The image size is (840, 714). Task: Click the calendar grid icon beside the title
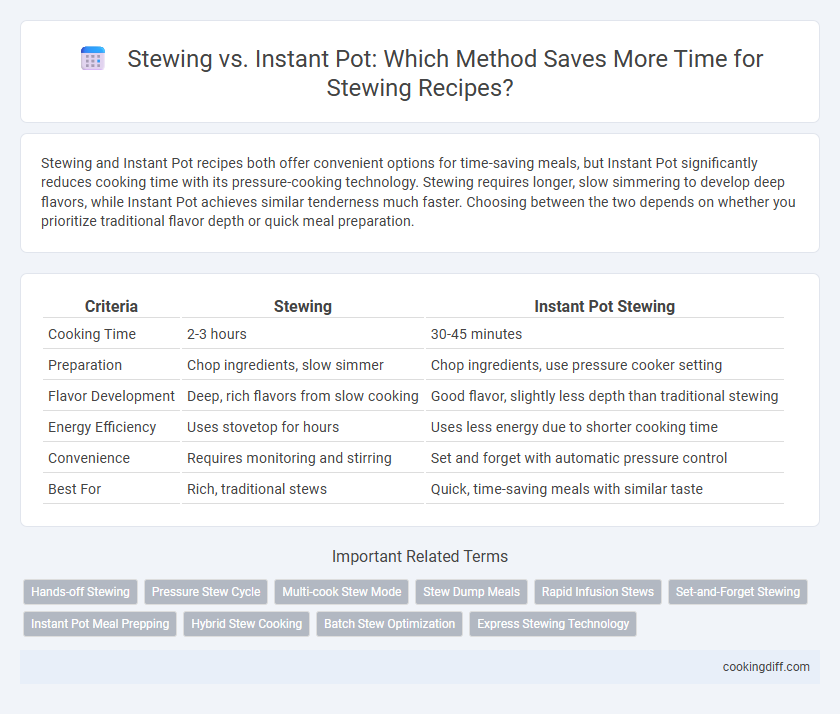click(x=93, y=59)
